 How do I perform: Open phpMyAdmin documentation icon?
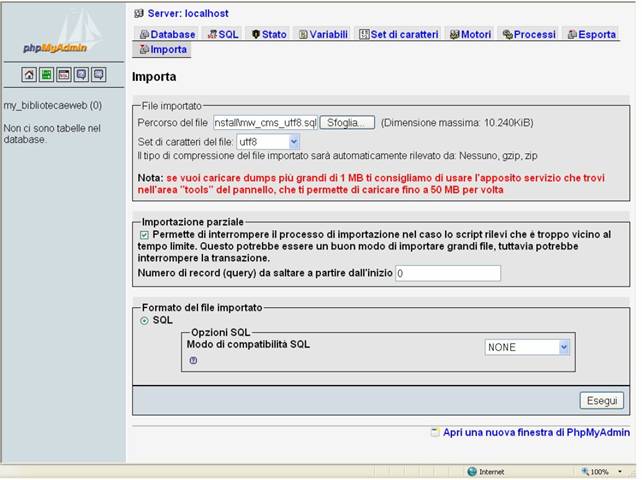pos(81,75)
